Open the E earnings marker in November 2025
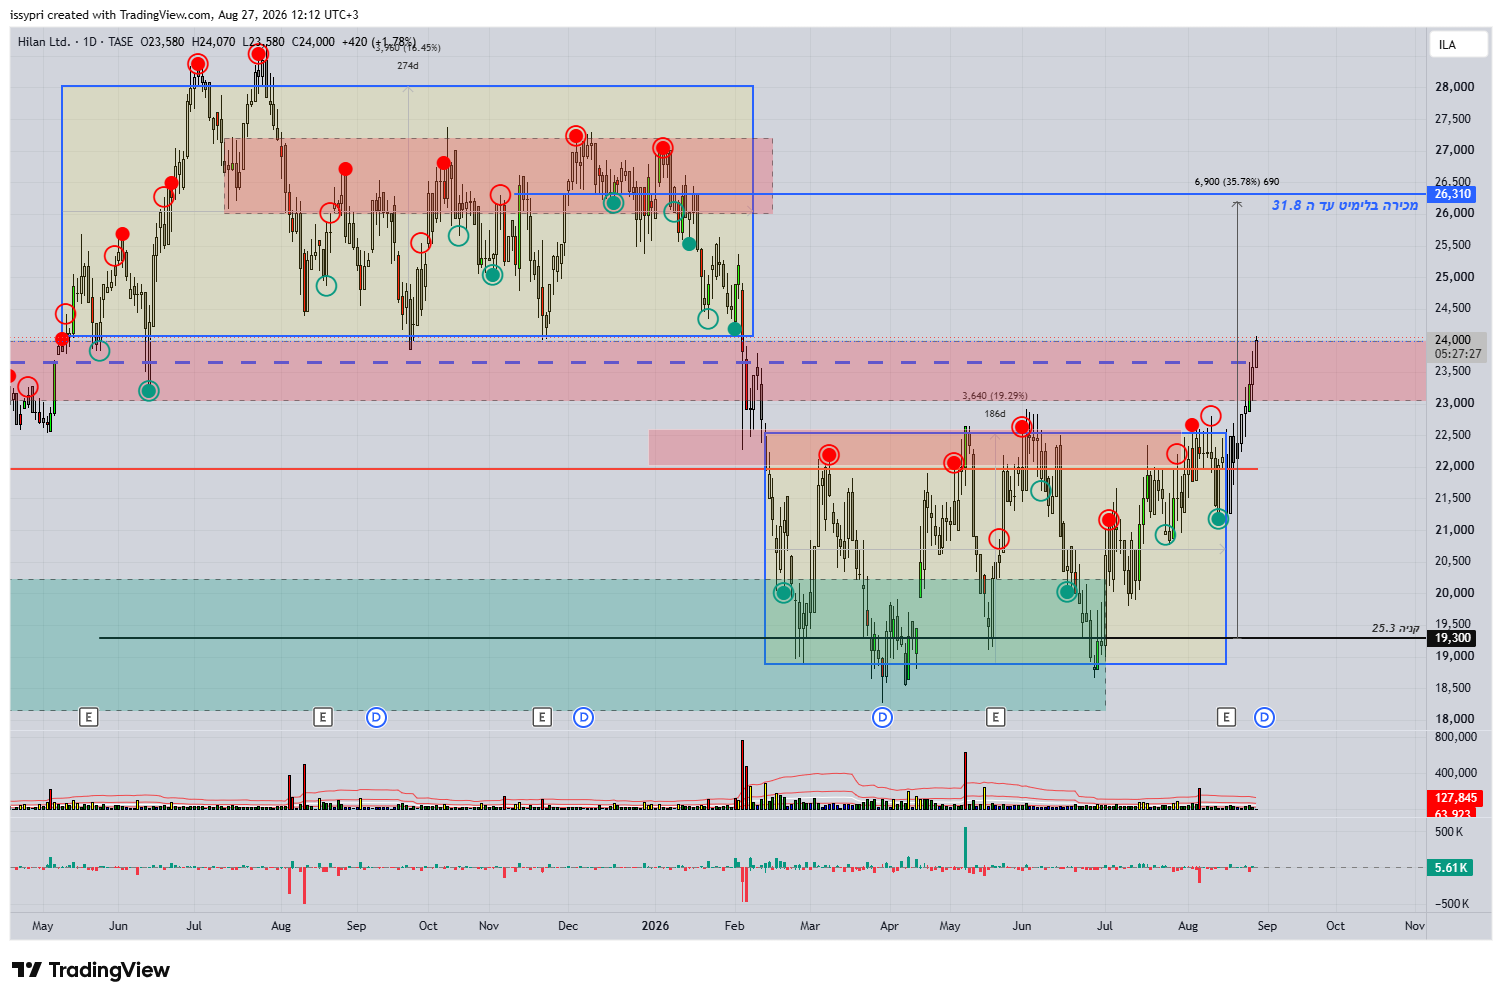This screenshot has height=1000, width=1502. 542,717
